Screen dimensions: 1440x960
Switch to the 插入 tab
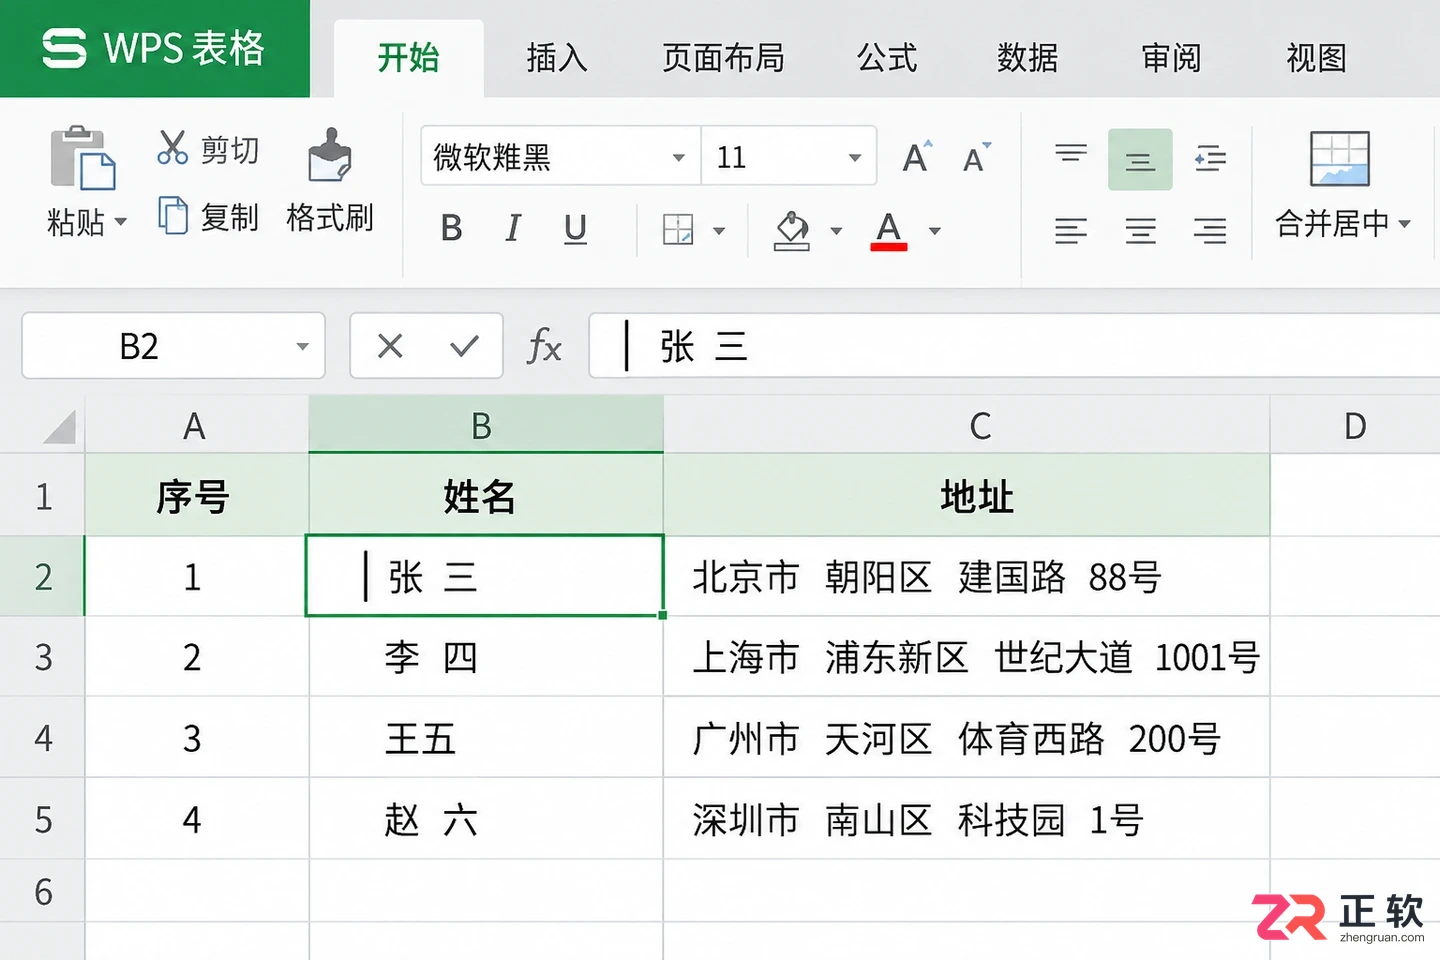point(557,58)
